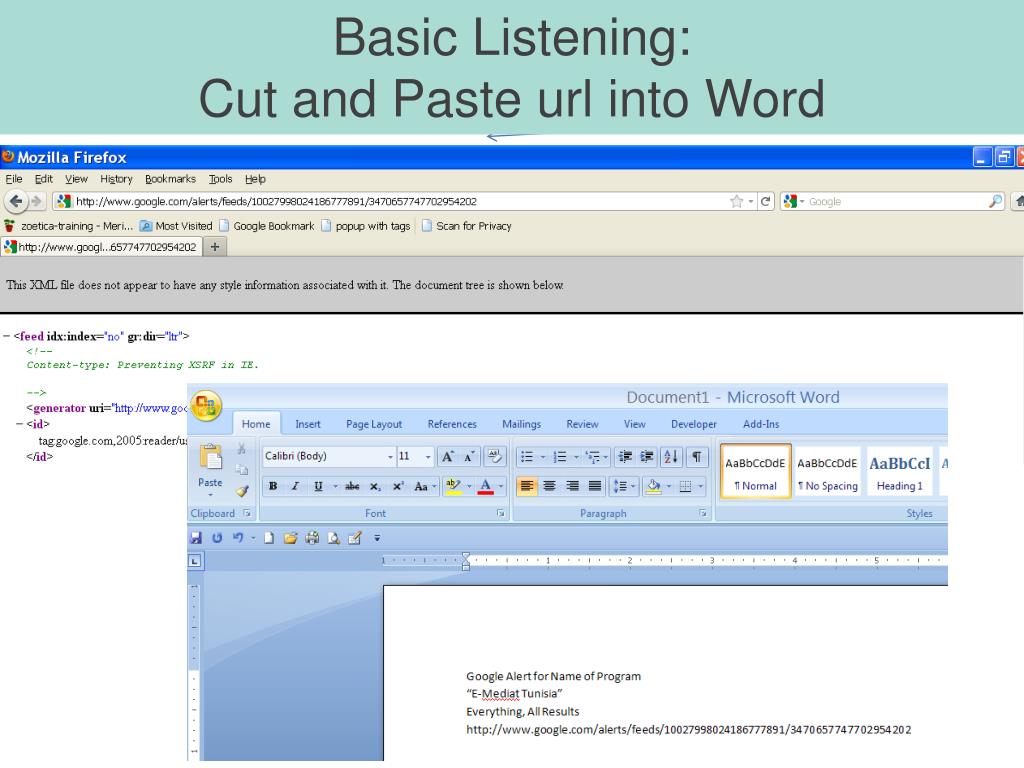Toggle Justify alignment
1024x768 pixels.
[595, 487]
